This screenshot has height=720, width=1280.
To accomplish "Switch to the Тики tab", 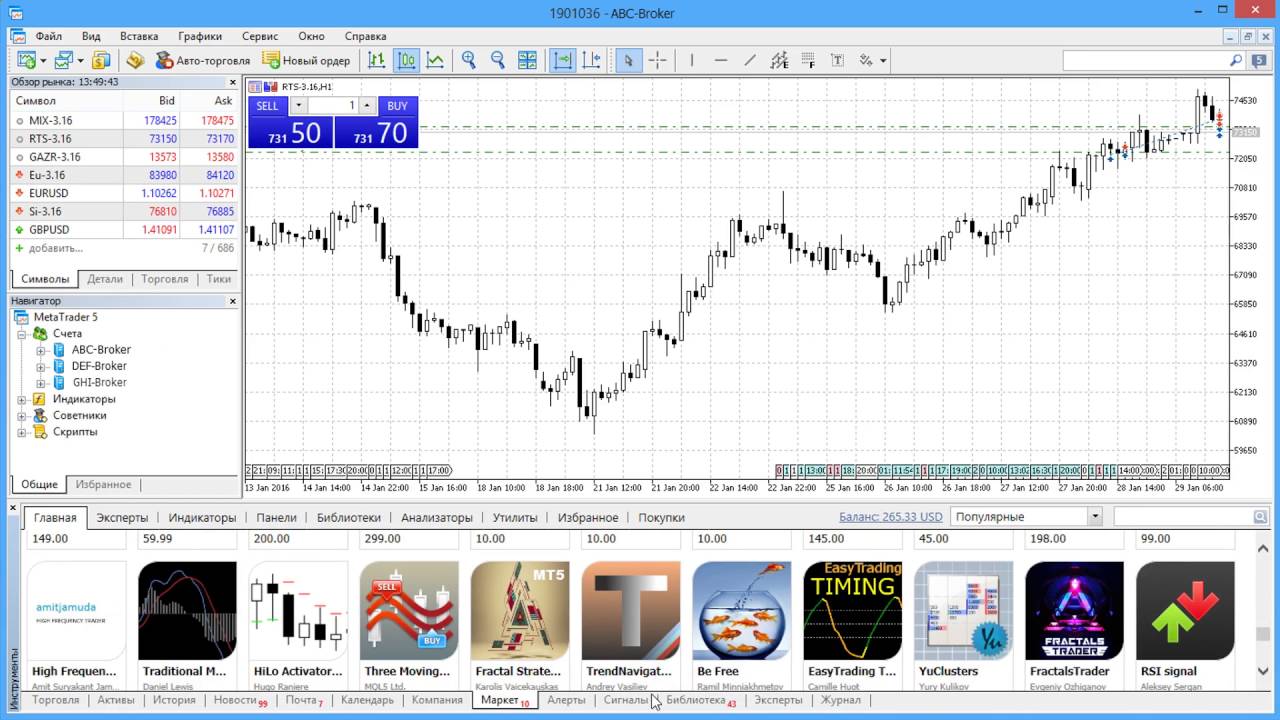I will pyautogui.click(x=218, y=279).
